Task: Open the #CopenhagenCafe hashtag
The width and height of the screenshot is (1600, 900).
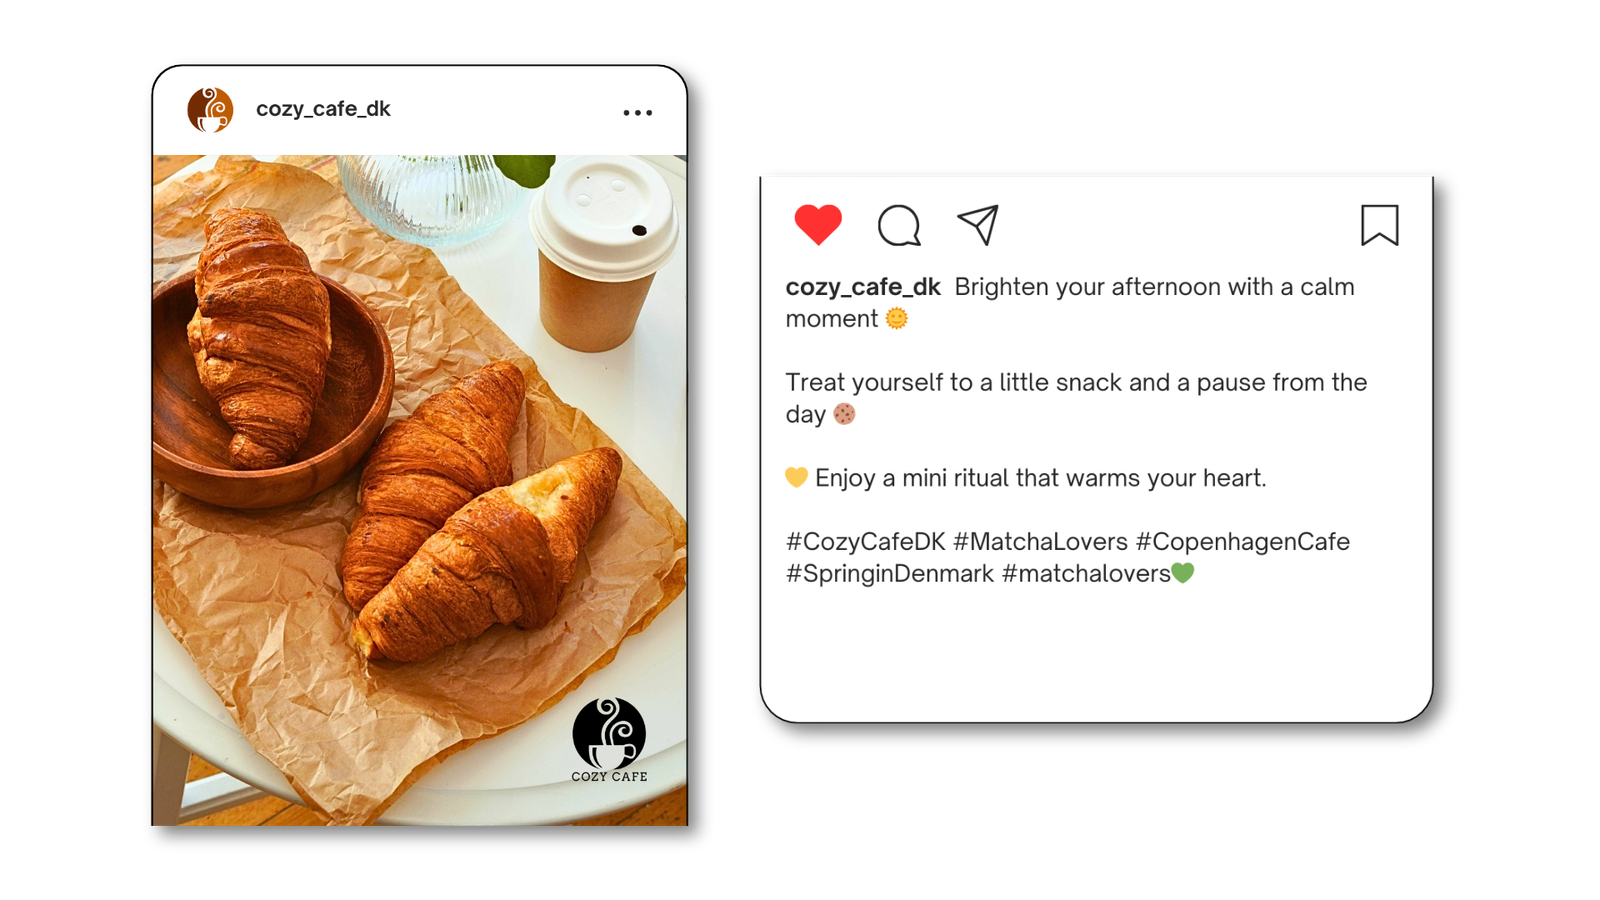Action: [x=1243, y=541]
